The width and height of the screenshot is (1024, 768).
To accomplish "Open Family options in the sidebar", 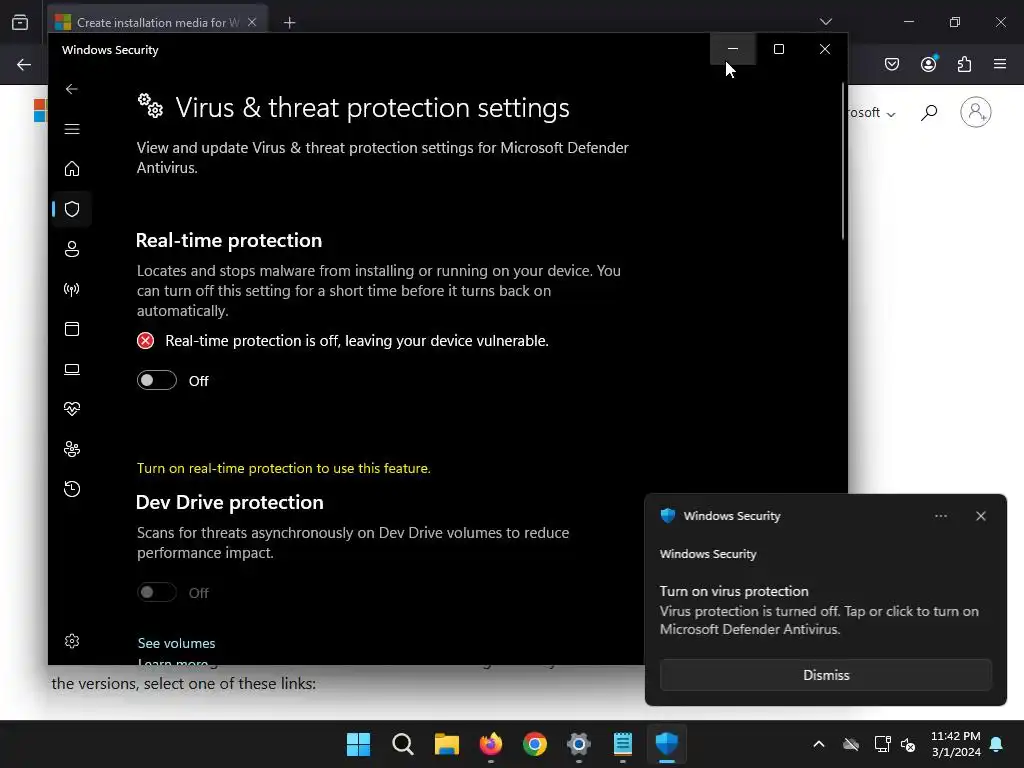I will click(72, 449).
